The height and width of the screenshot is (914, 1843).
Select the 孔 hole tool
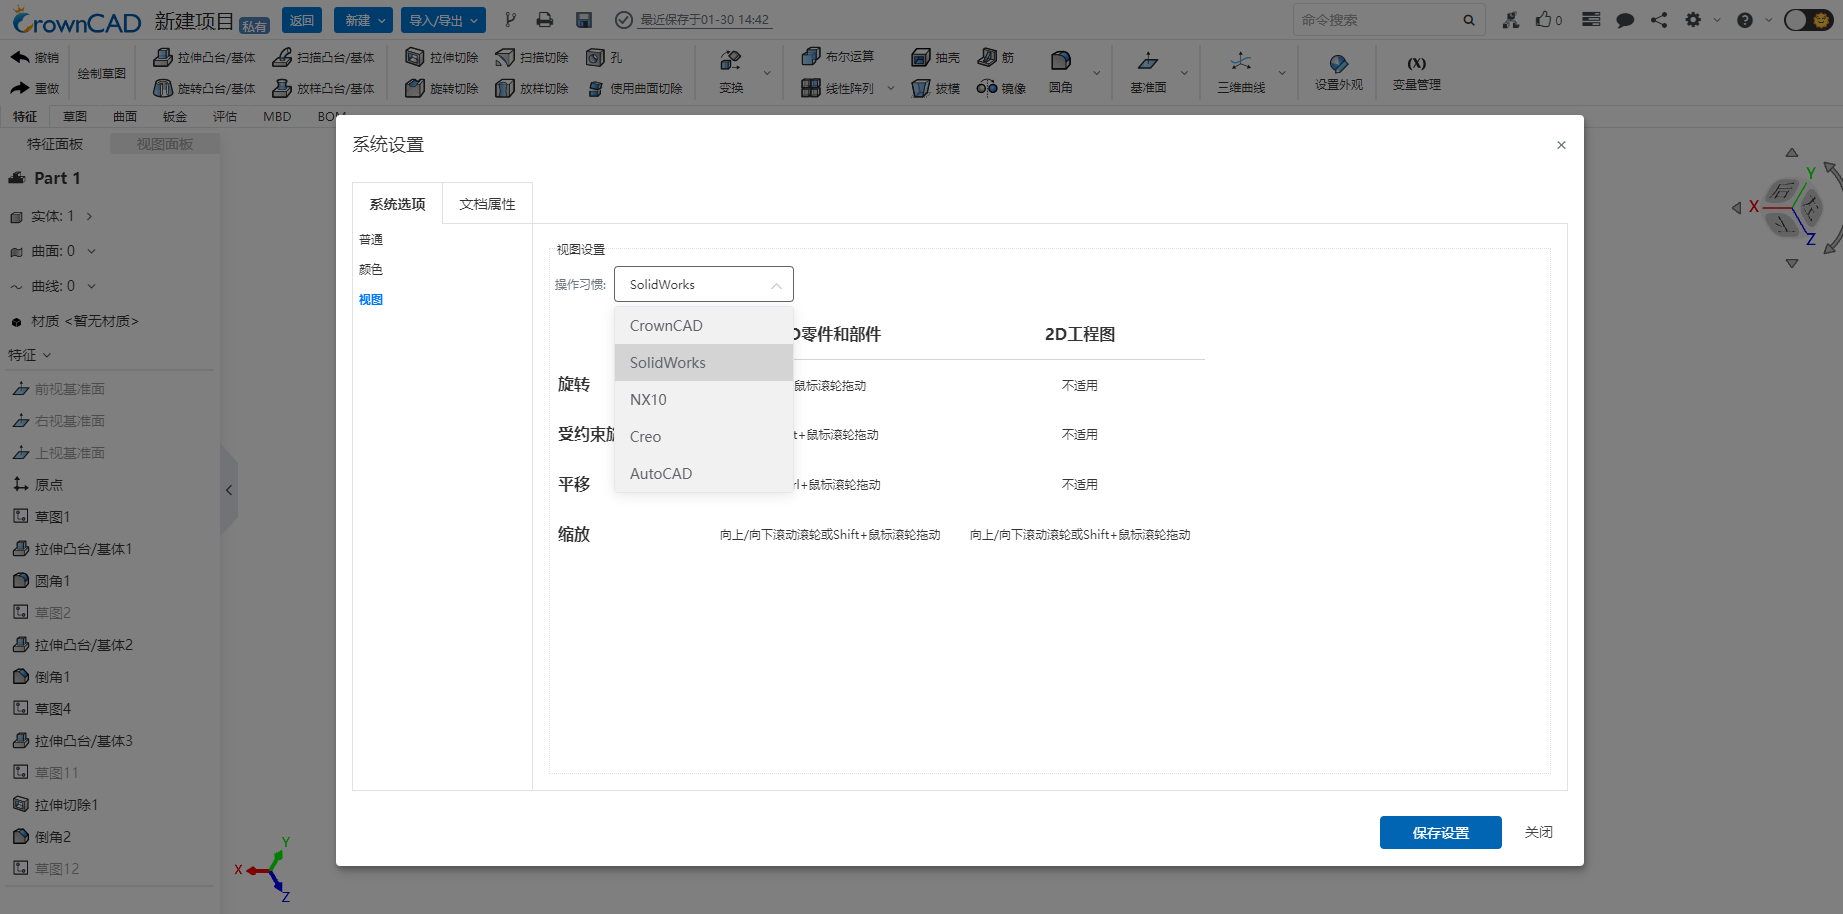604,57
